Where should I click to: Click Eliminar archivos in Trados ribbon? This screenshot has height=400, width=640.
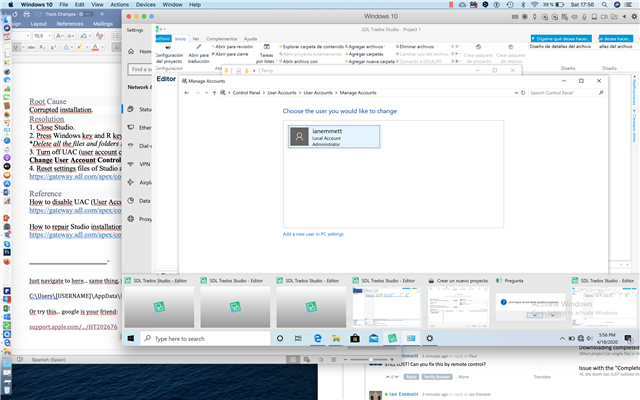pos(415,47)
